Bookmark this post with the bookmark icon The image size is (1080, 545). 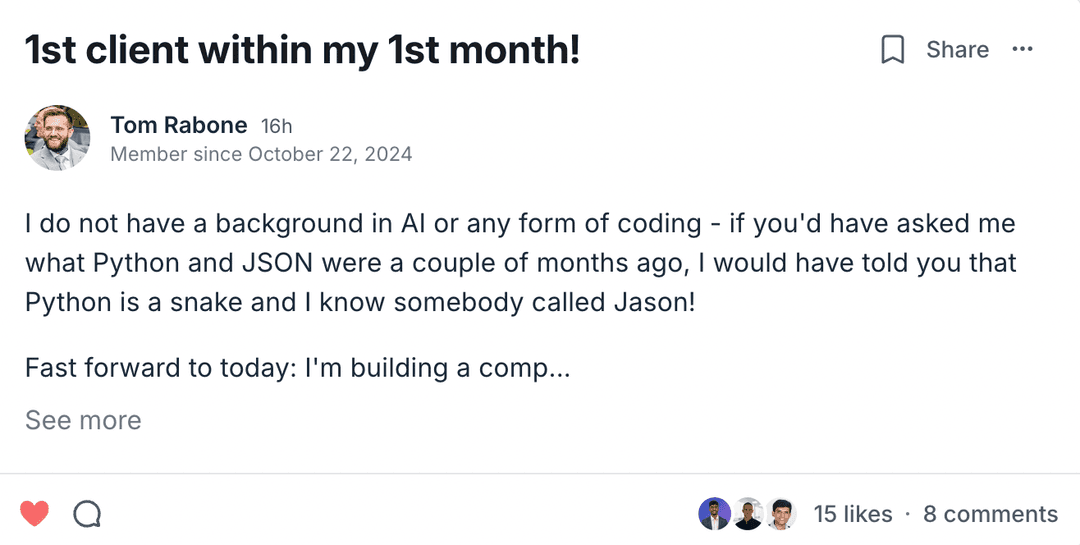892,50
